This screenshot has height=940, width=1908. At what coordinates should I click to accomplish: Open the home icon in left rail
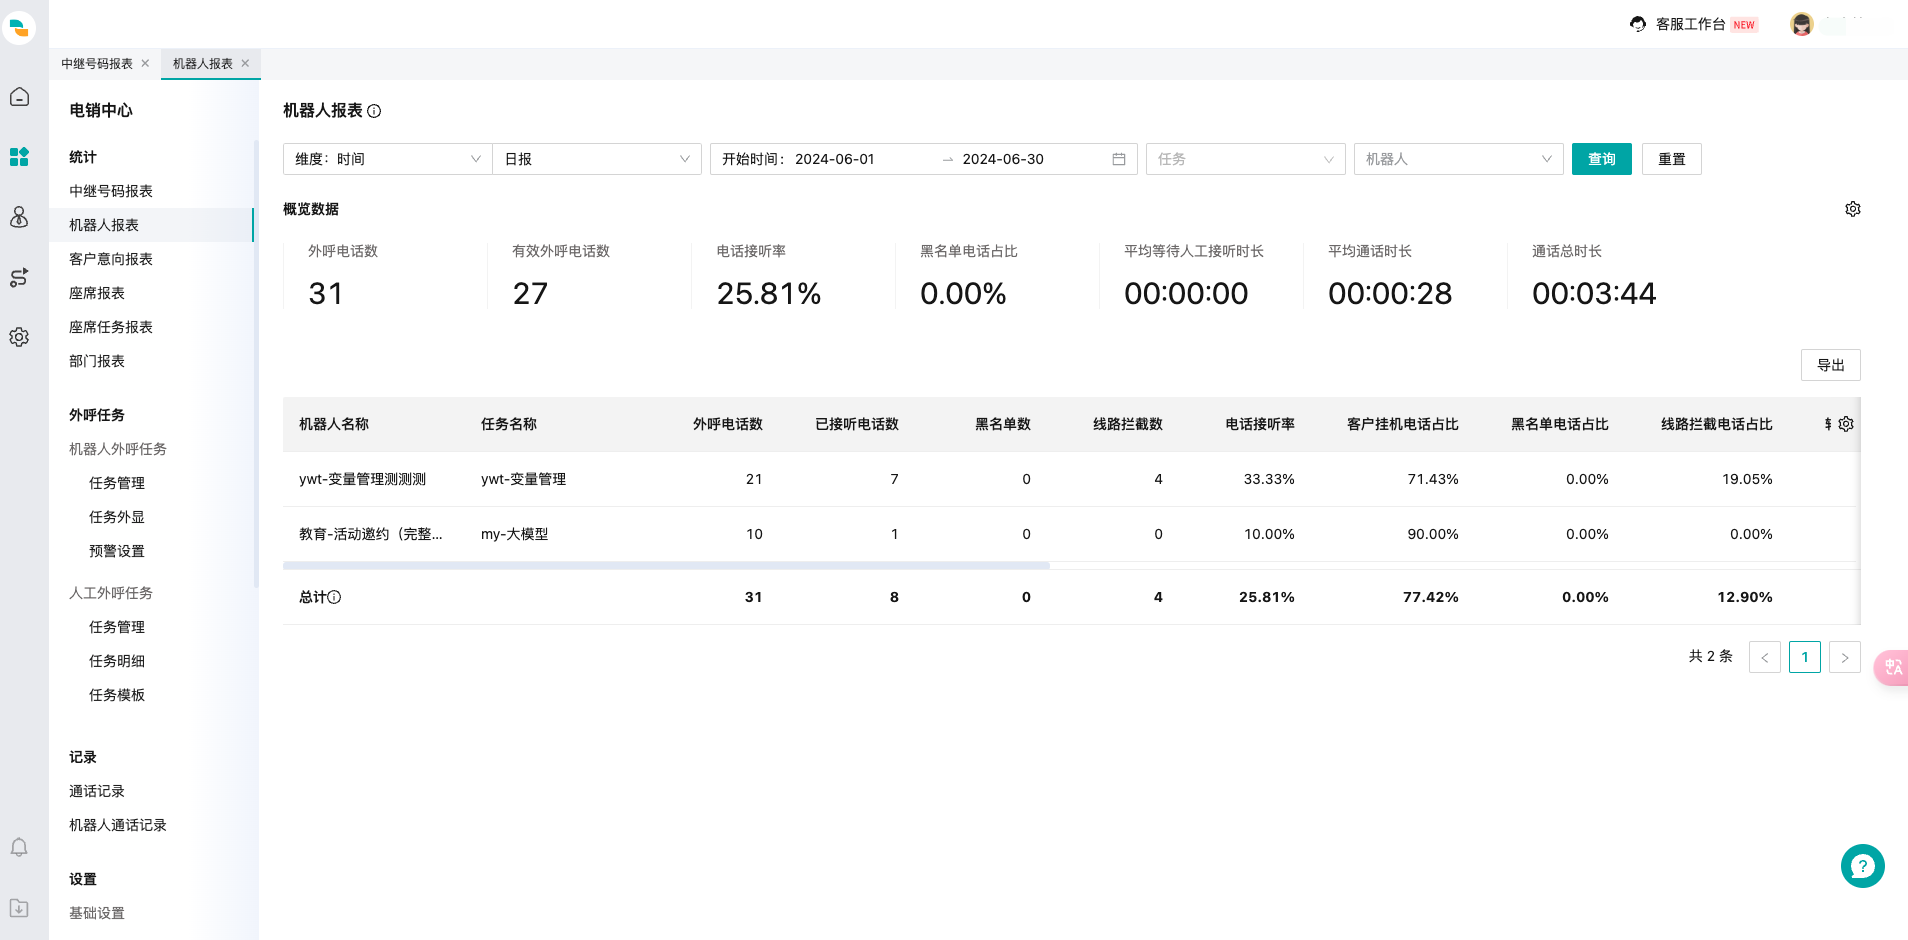coord(19,97)
